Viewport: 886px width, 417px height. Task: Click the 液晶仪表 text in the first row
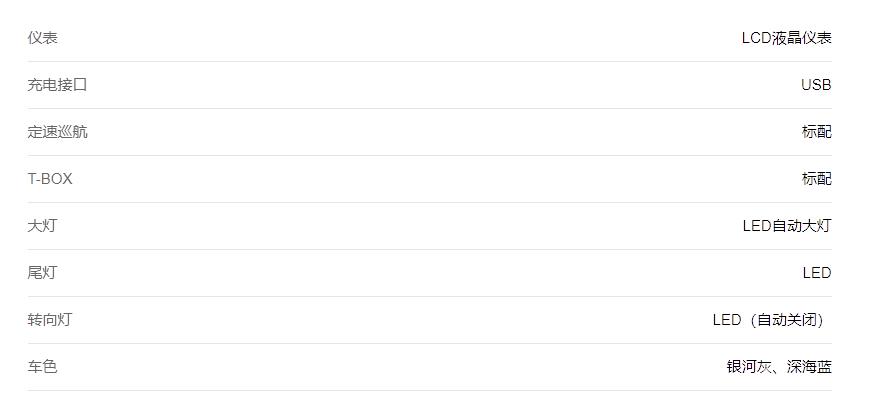click(x=802, y=38)
